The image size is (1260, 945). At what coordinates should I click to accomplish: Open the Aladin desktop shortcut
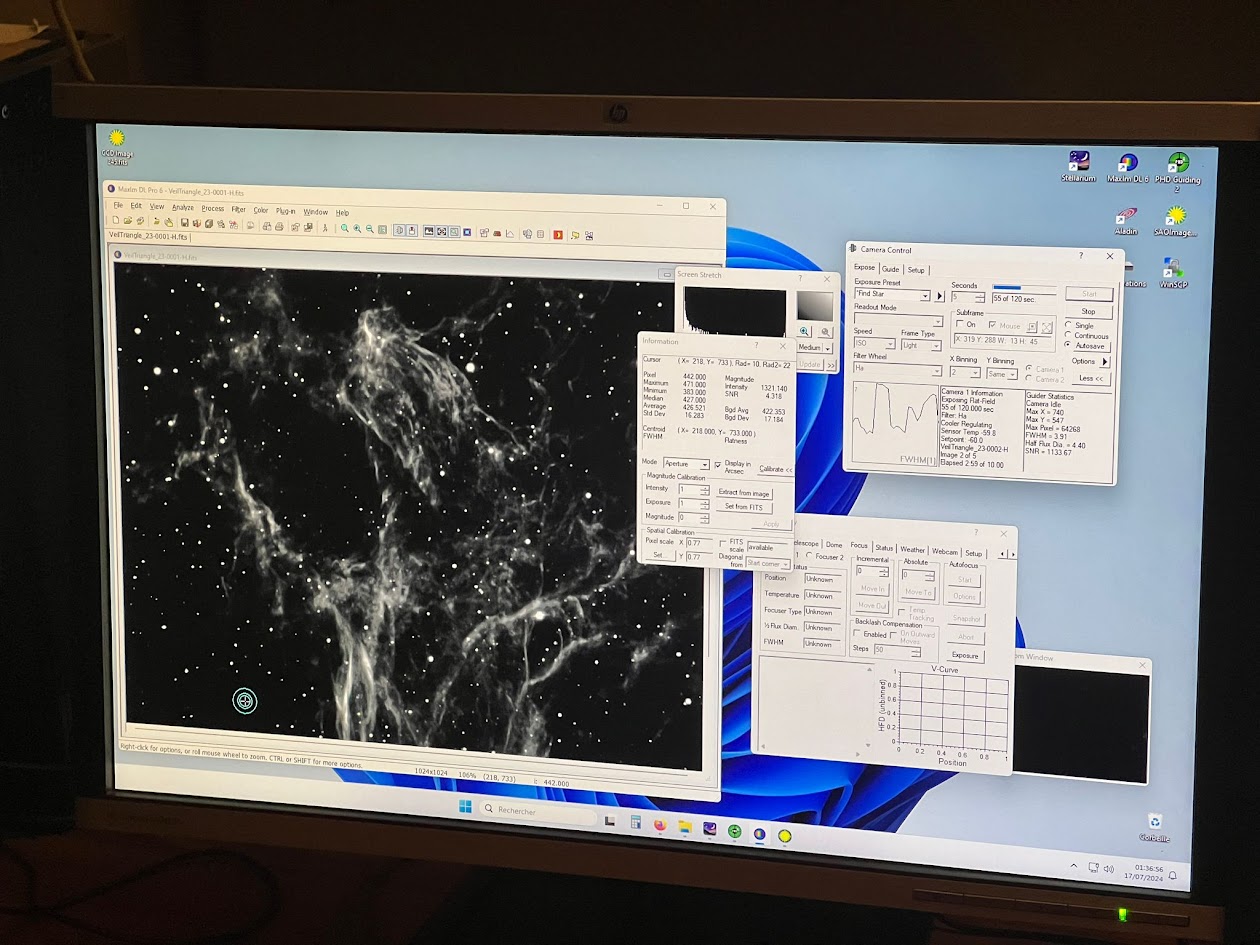click(x=1126, y=217)
